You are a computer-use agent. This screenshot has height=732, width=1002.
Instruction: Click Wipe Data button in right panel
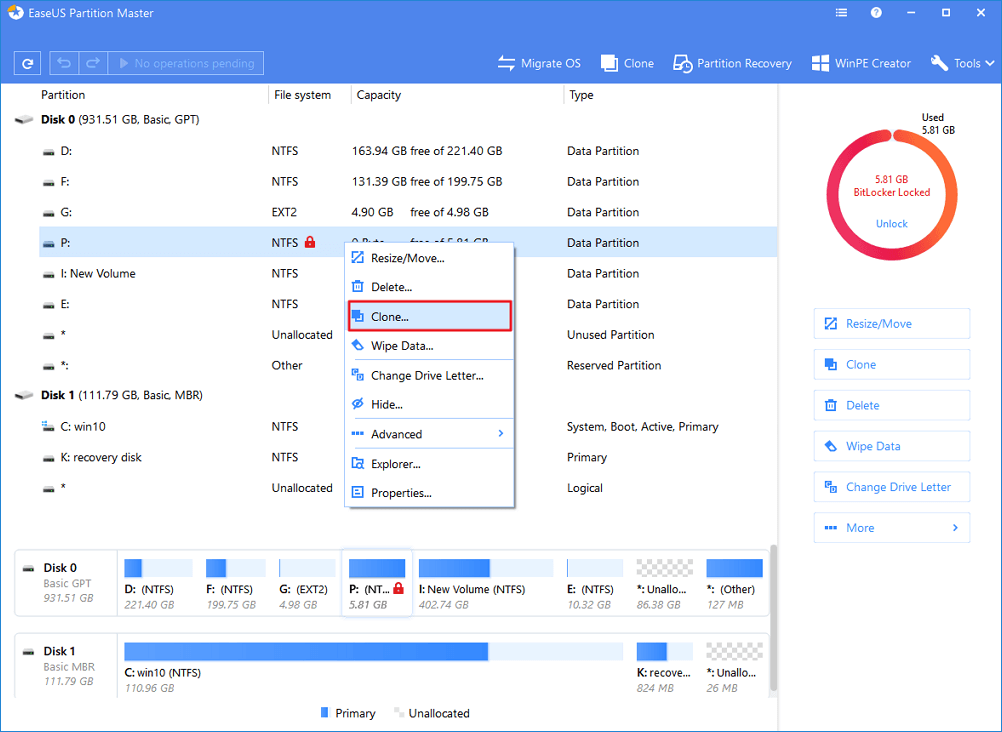coord(891,446)
